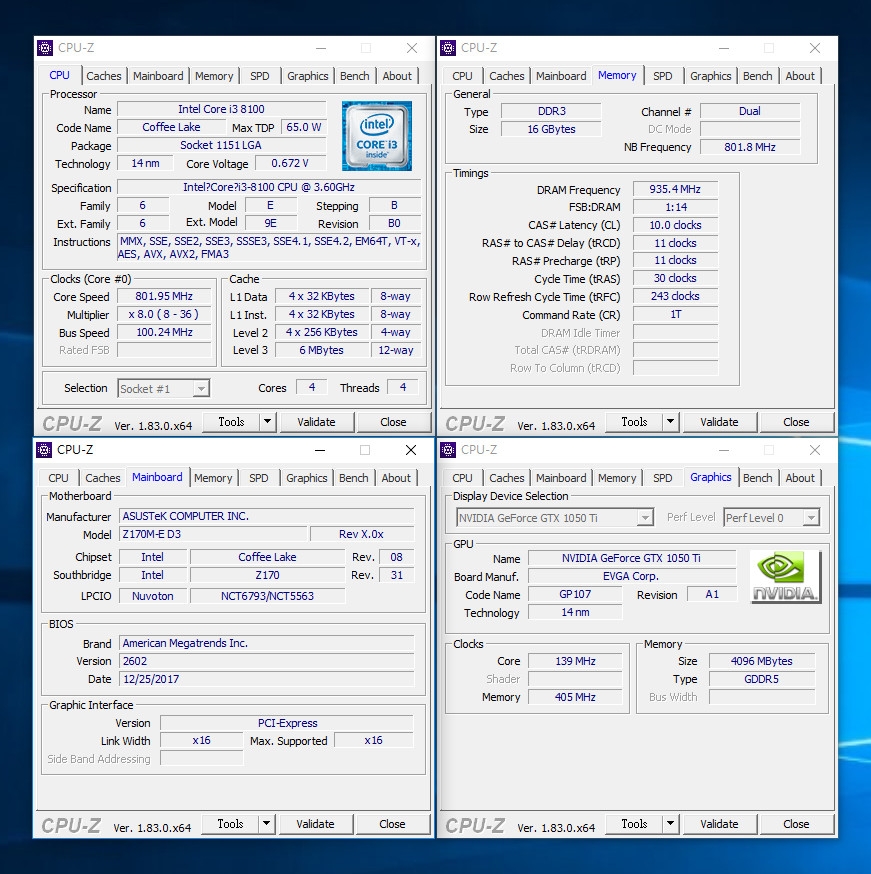871x874 pixels.
Task: Click the GPU memory size 4096 MBytes value
Action: click(762, 661)
